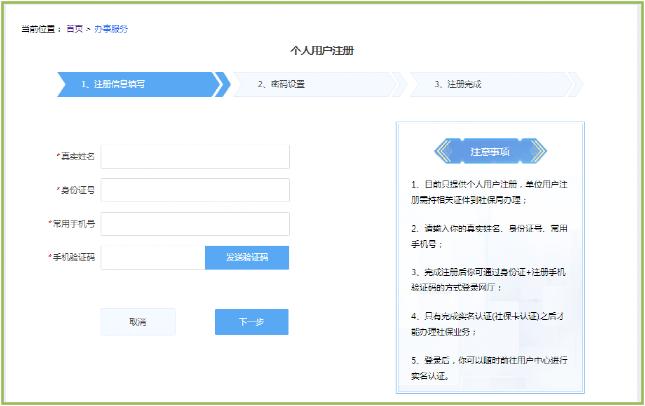Click the 手机验证码 input box
The width and height of the screenshot is (645, 406).
pyautogui.click(x=152, y=257)
